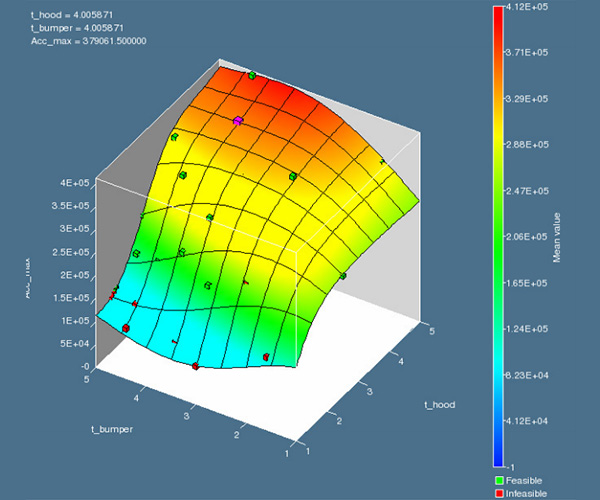
Task: Click the t_bumper axis label
Action: [x=114, y=428]
